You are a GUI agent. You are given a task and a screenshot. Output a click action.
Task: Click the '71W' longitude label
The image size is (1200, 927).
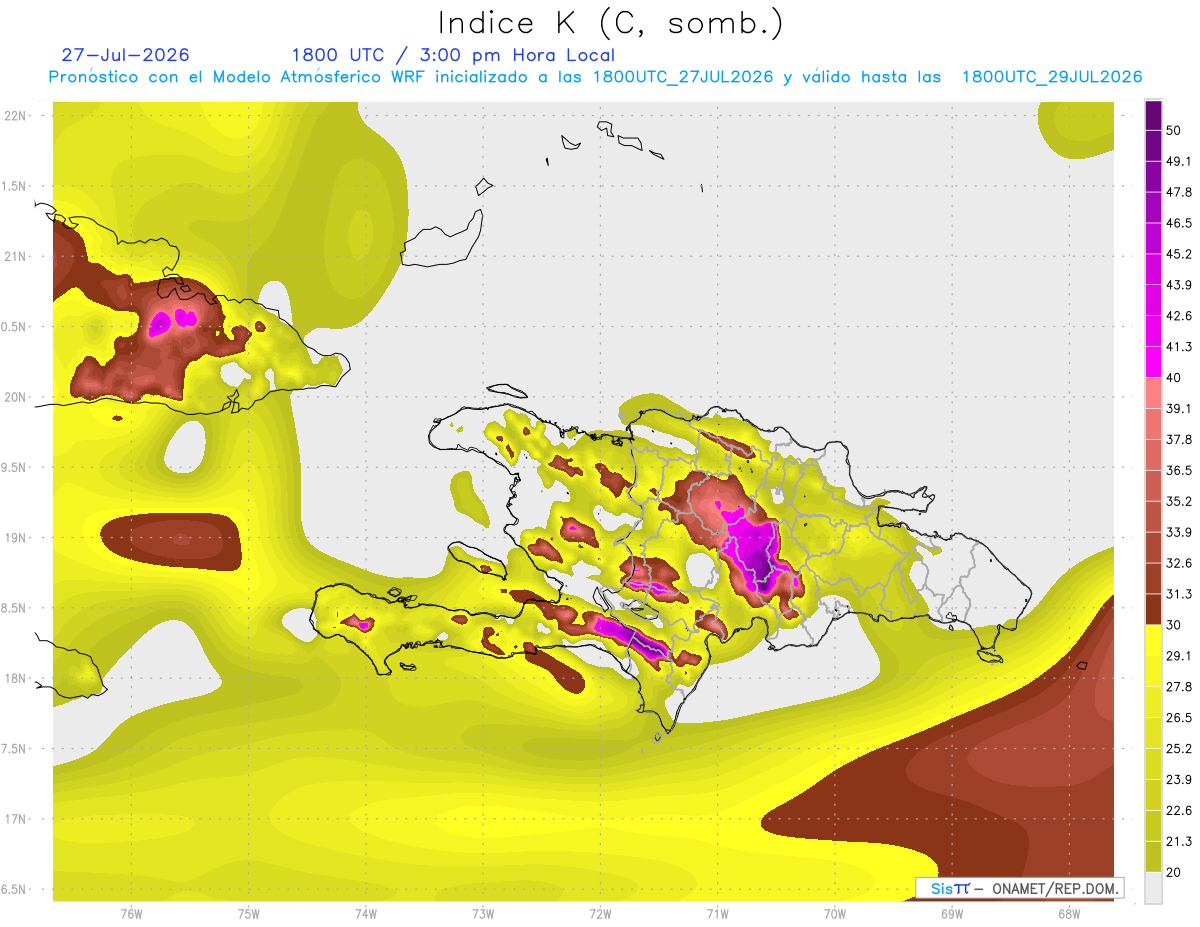point(717,914)
